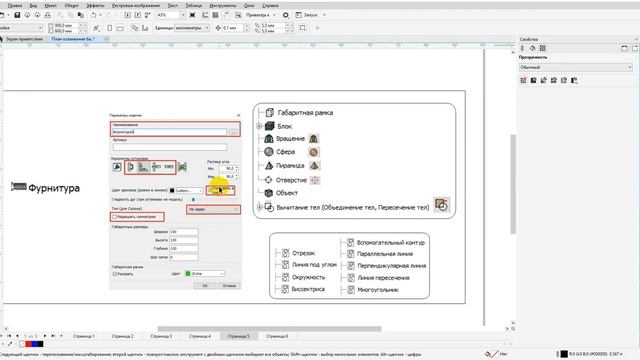Viewport: 640px width, 360px height.
Task: Go to the next page
Action: click(x=45, y=336)
